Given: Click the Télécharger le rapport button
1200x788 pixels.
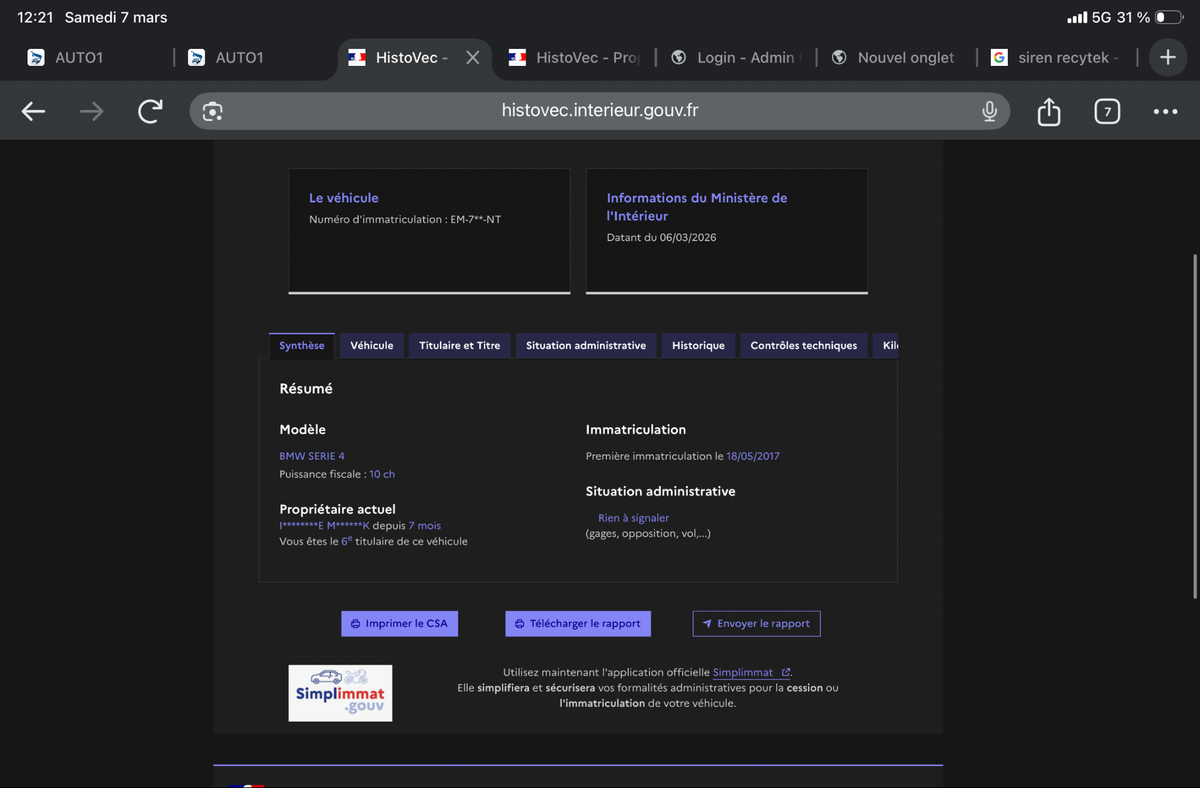Looking at the screenshot, I should pos(578,623).
